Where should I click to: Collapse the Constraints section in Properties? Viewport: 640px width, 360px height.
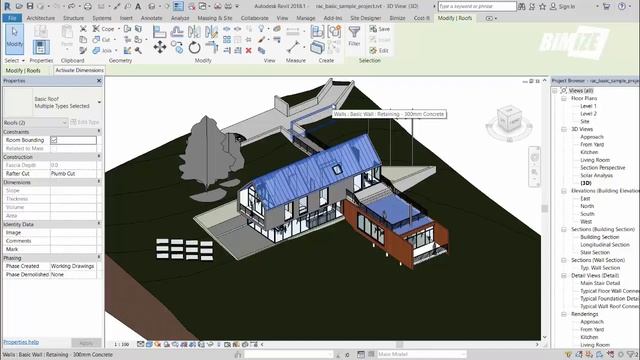99,131
